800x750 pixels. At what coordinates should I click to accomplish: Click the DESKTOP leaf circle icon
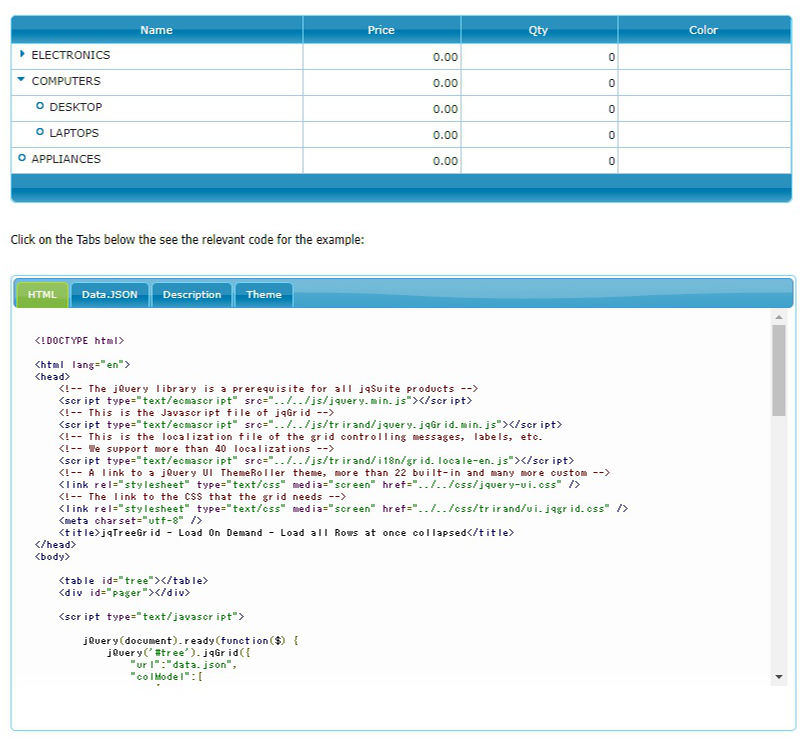coord(40,106)
